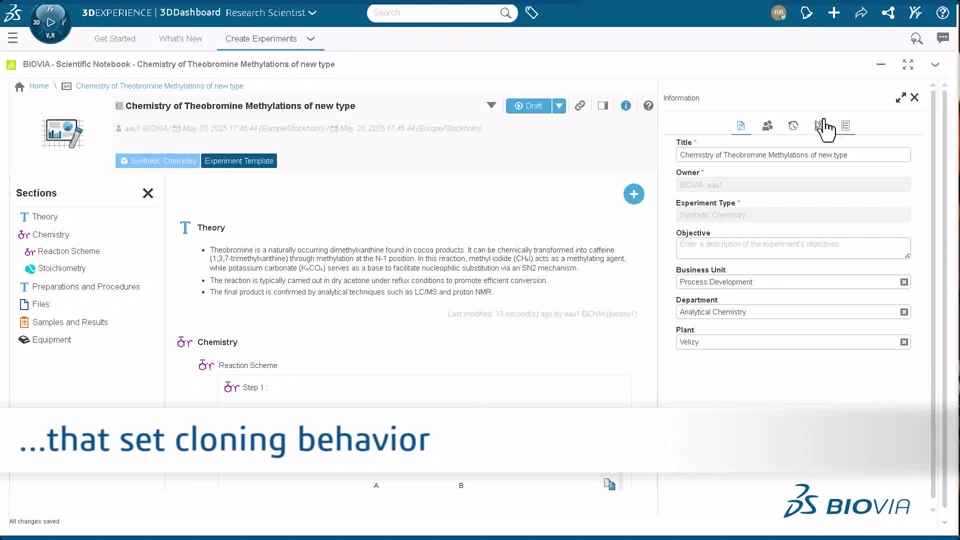Expand the widget options chevron

pos(935,64)
